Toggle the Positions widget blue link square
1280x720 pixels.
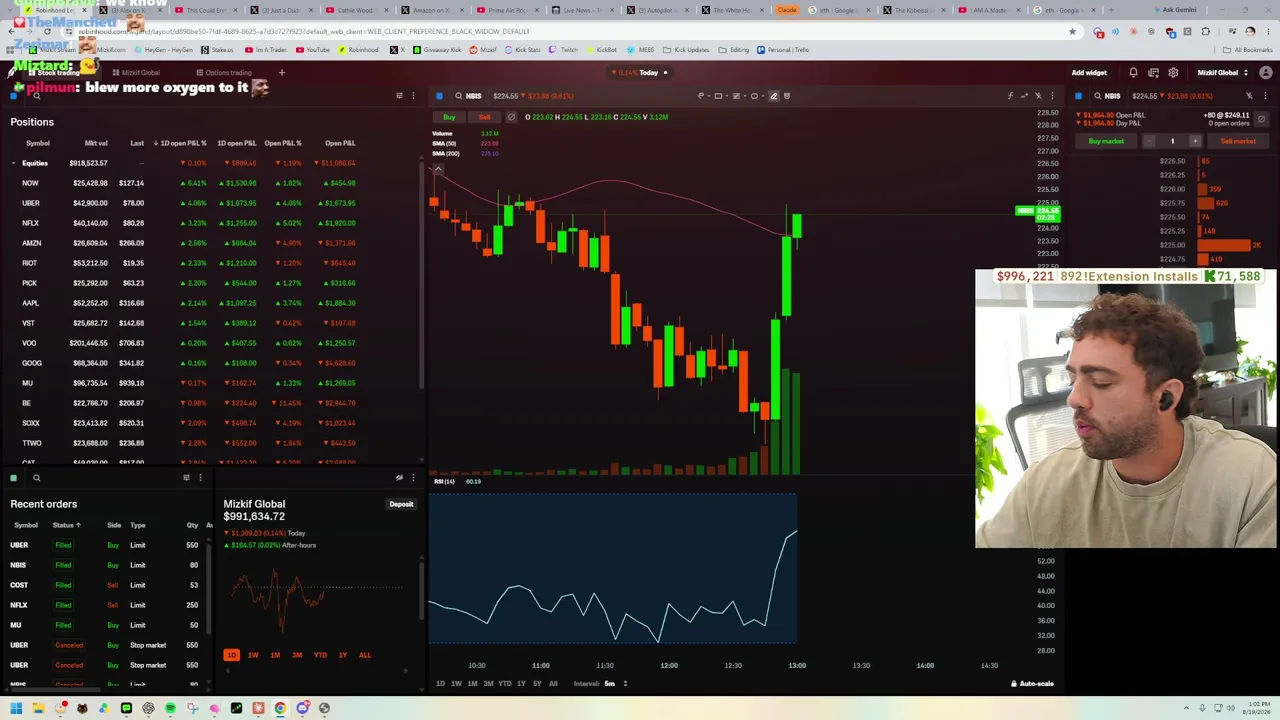tap(14, 96)
